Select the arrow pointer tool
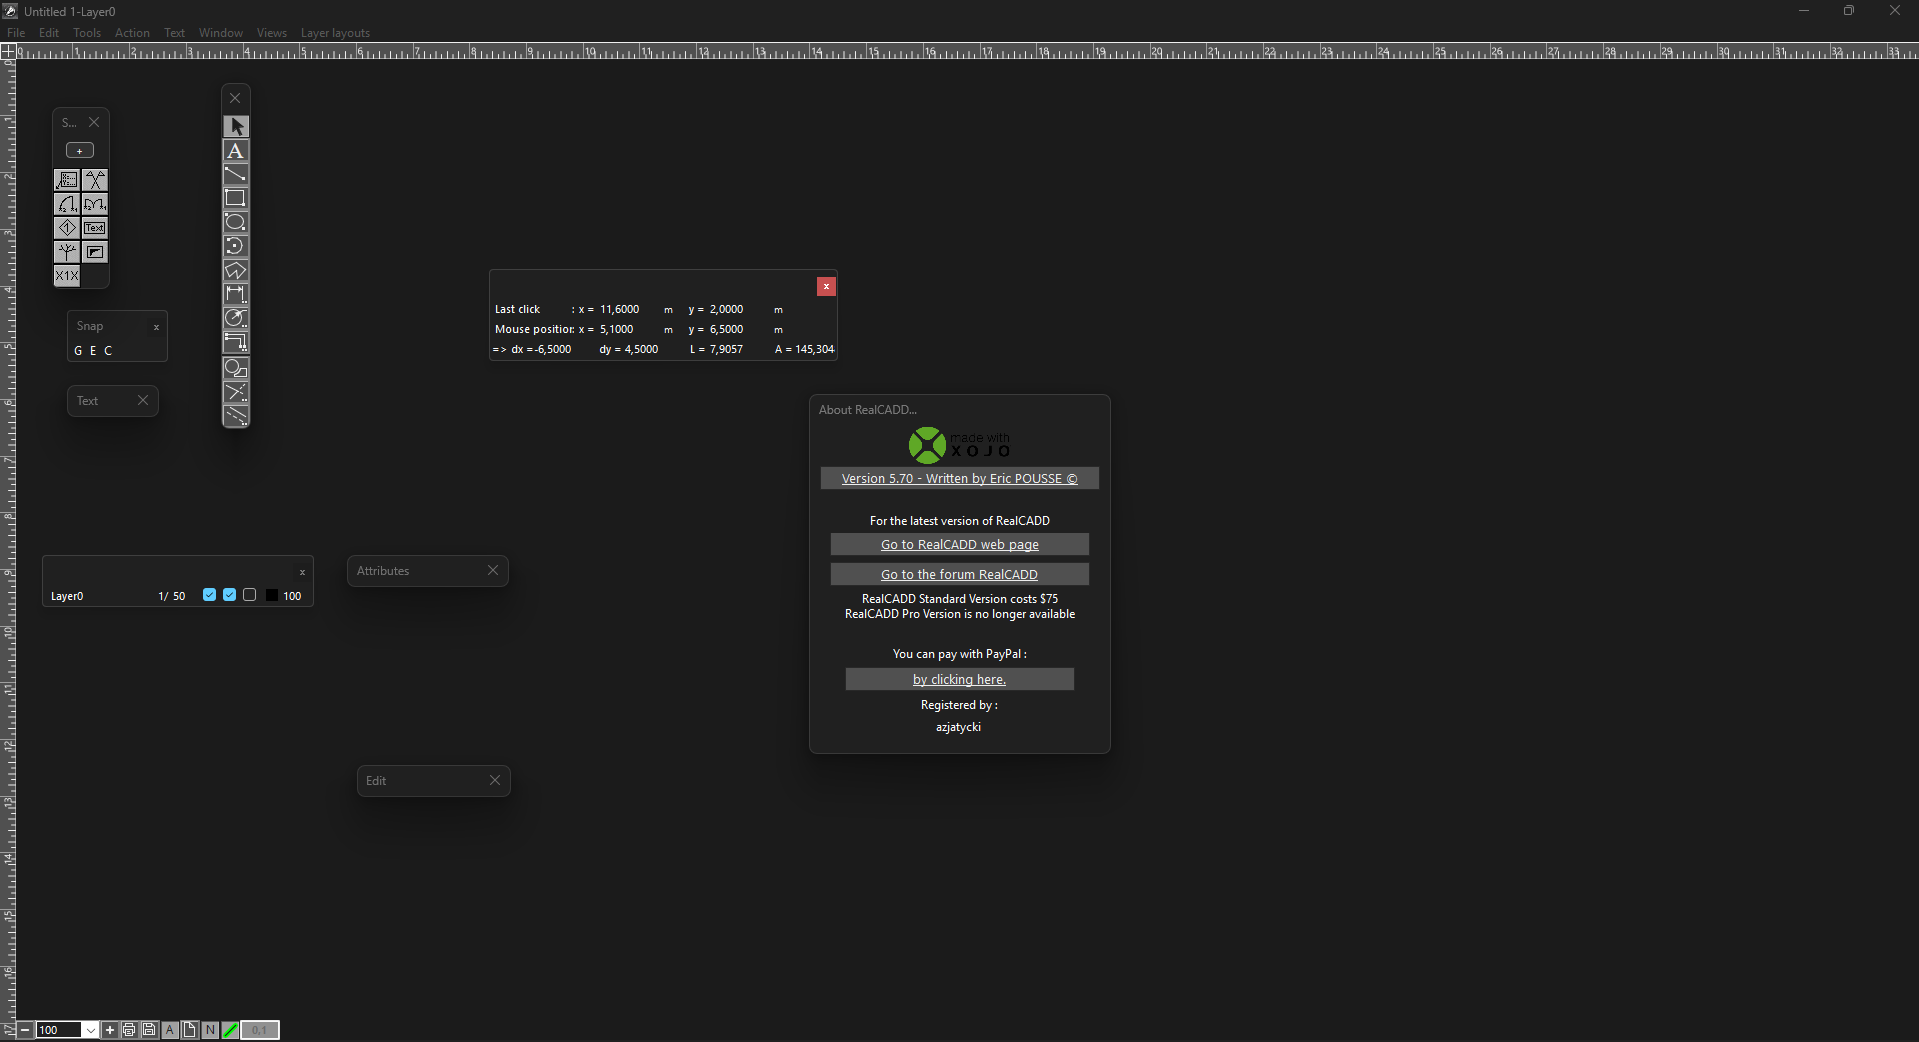 pos(236,127)
